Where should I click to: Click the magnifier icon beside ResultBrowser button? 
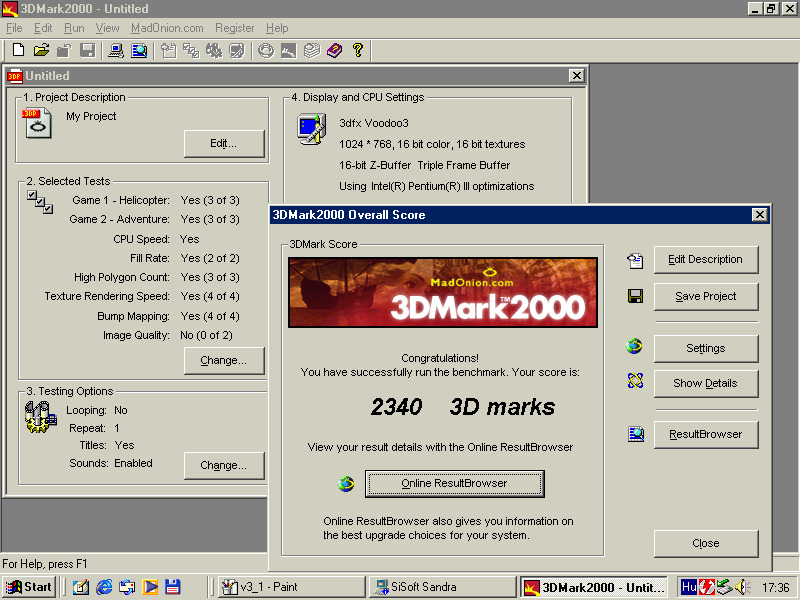click(x=636, y=434)
